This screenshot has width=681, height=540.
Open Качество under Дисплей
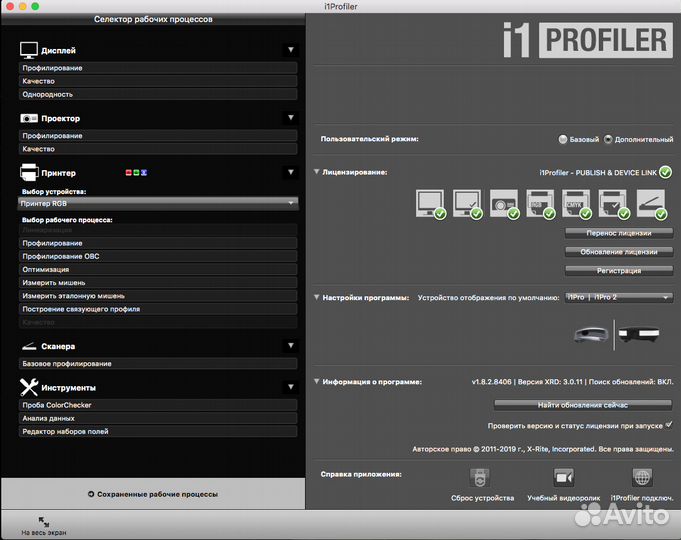pyautogui.click(x=158, y=81)
